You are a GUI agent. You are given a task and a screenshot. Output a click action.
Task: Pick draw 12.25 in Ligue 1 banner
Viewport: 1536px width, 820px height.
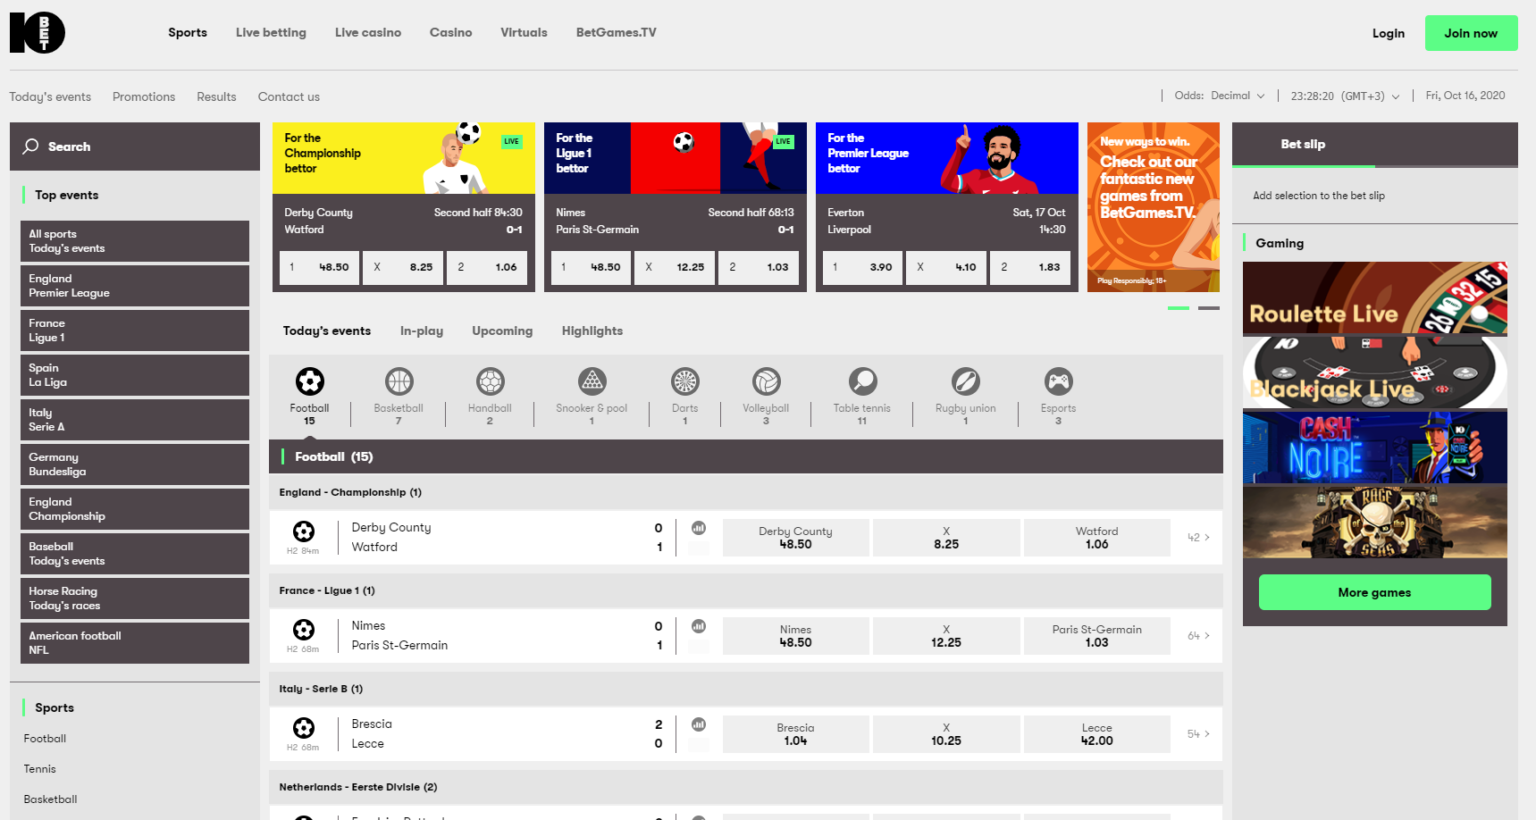click(675, 267)
